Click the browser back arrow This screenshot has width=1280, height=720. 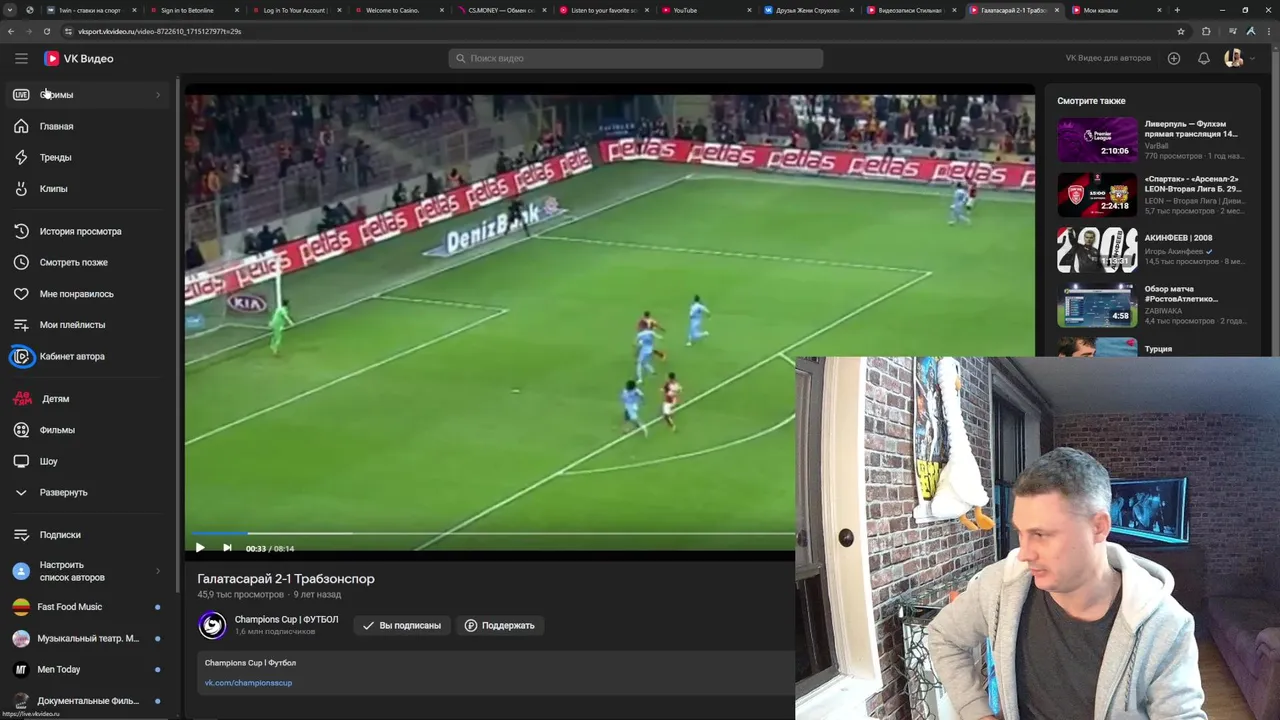pos(11,31)
